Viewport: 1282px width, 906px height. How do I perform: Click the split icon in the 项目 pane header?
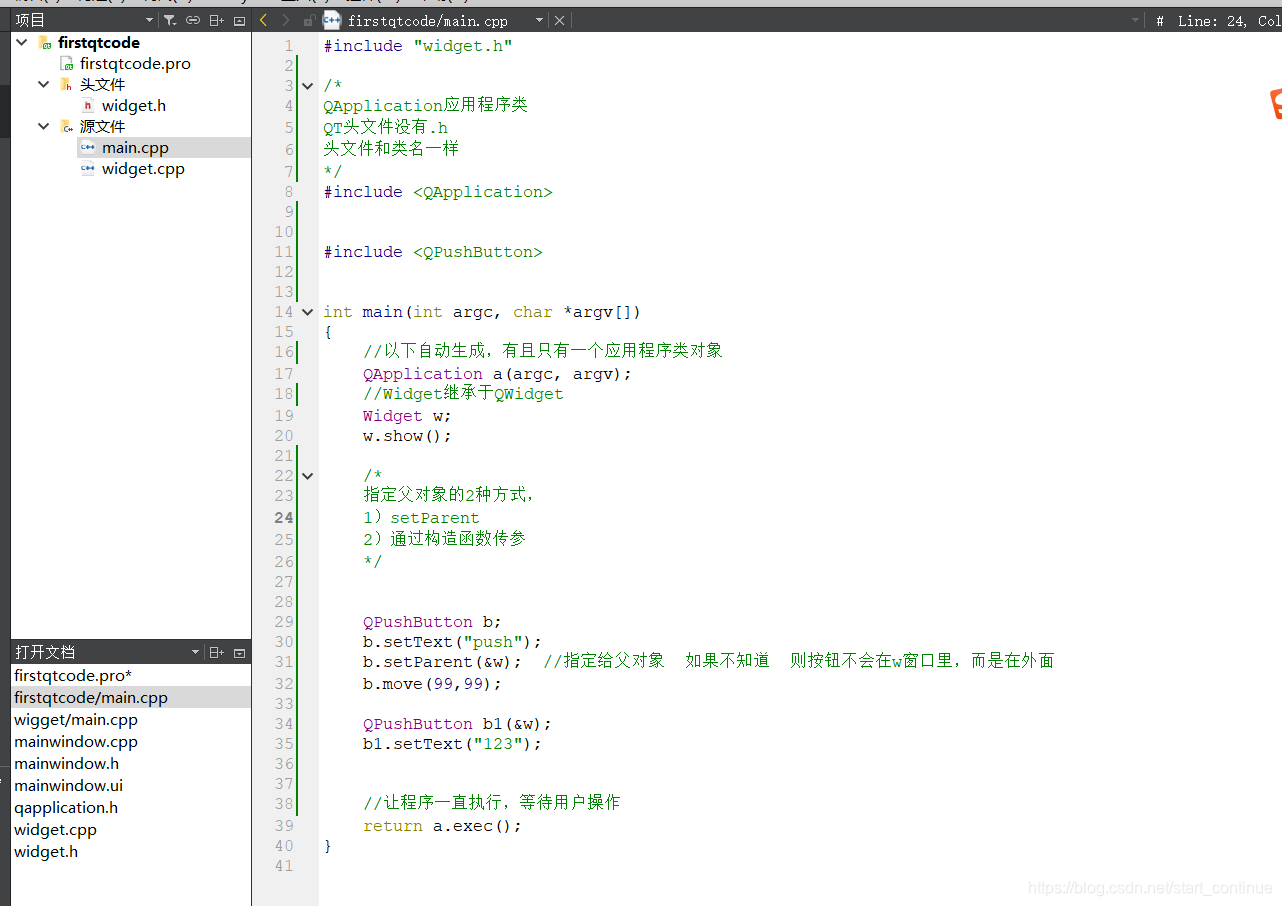pos(216,20)
